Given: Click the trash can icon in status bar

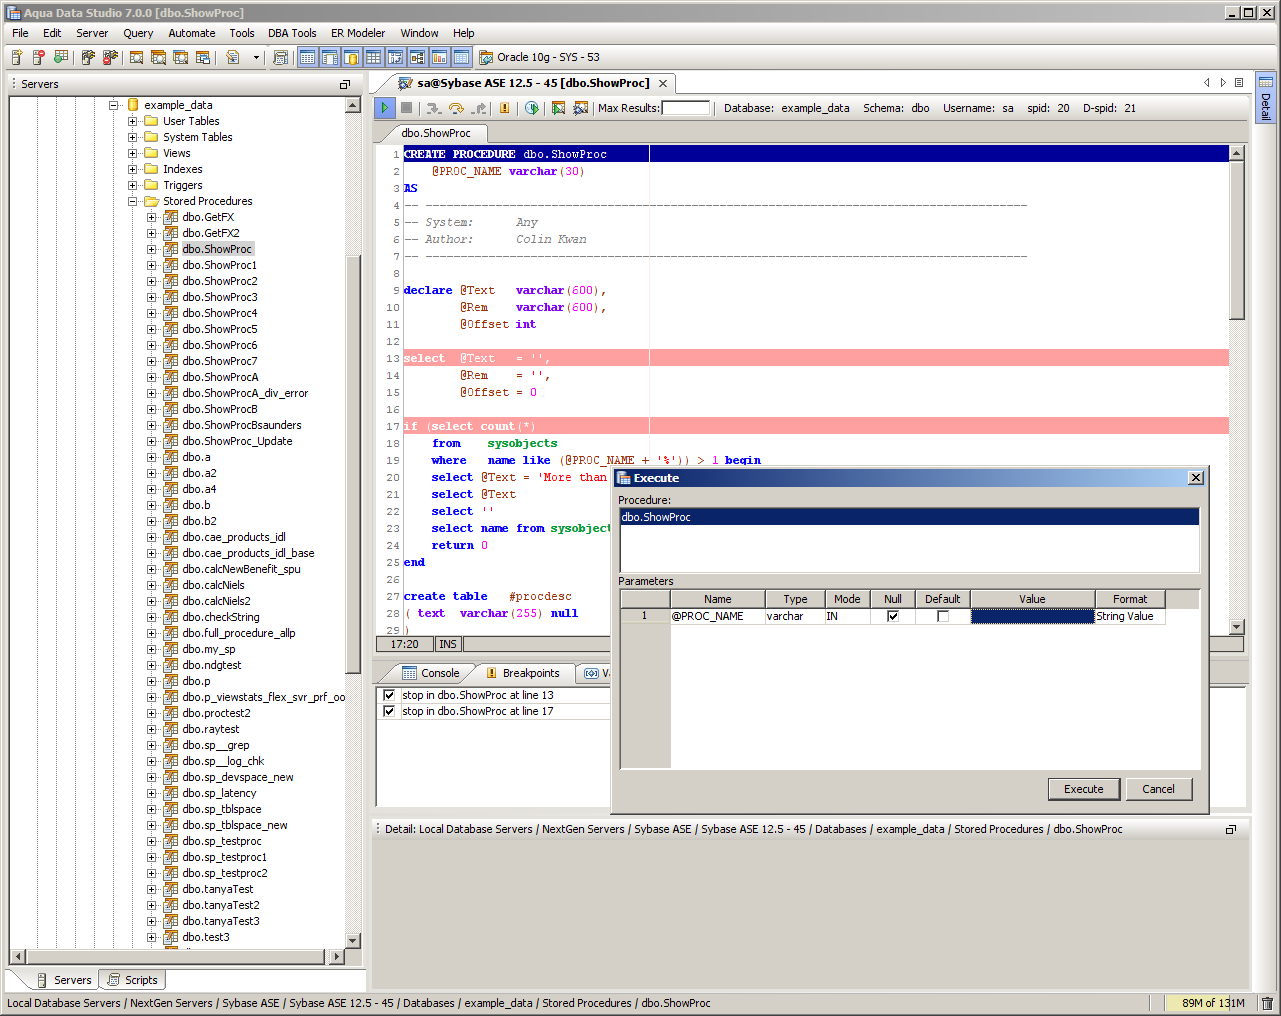Looking at the screenshot, I should (x=1267, y=1003).
